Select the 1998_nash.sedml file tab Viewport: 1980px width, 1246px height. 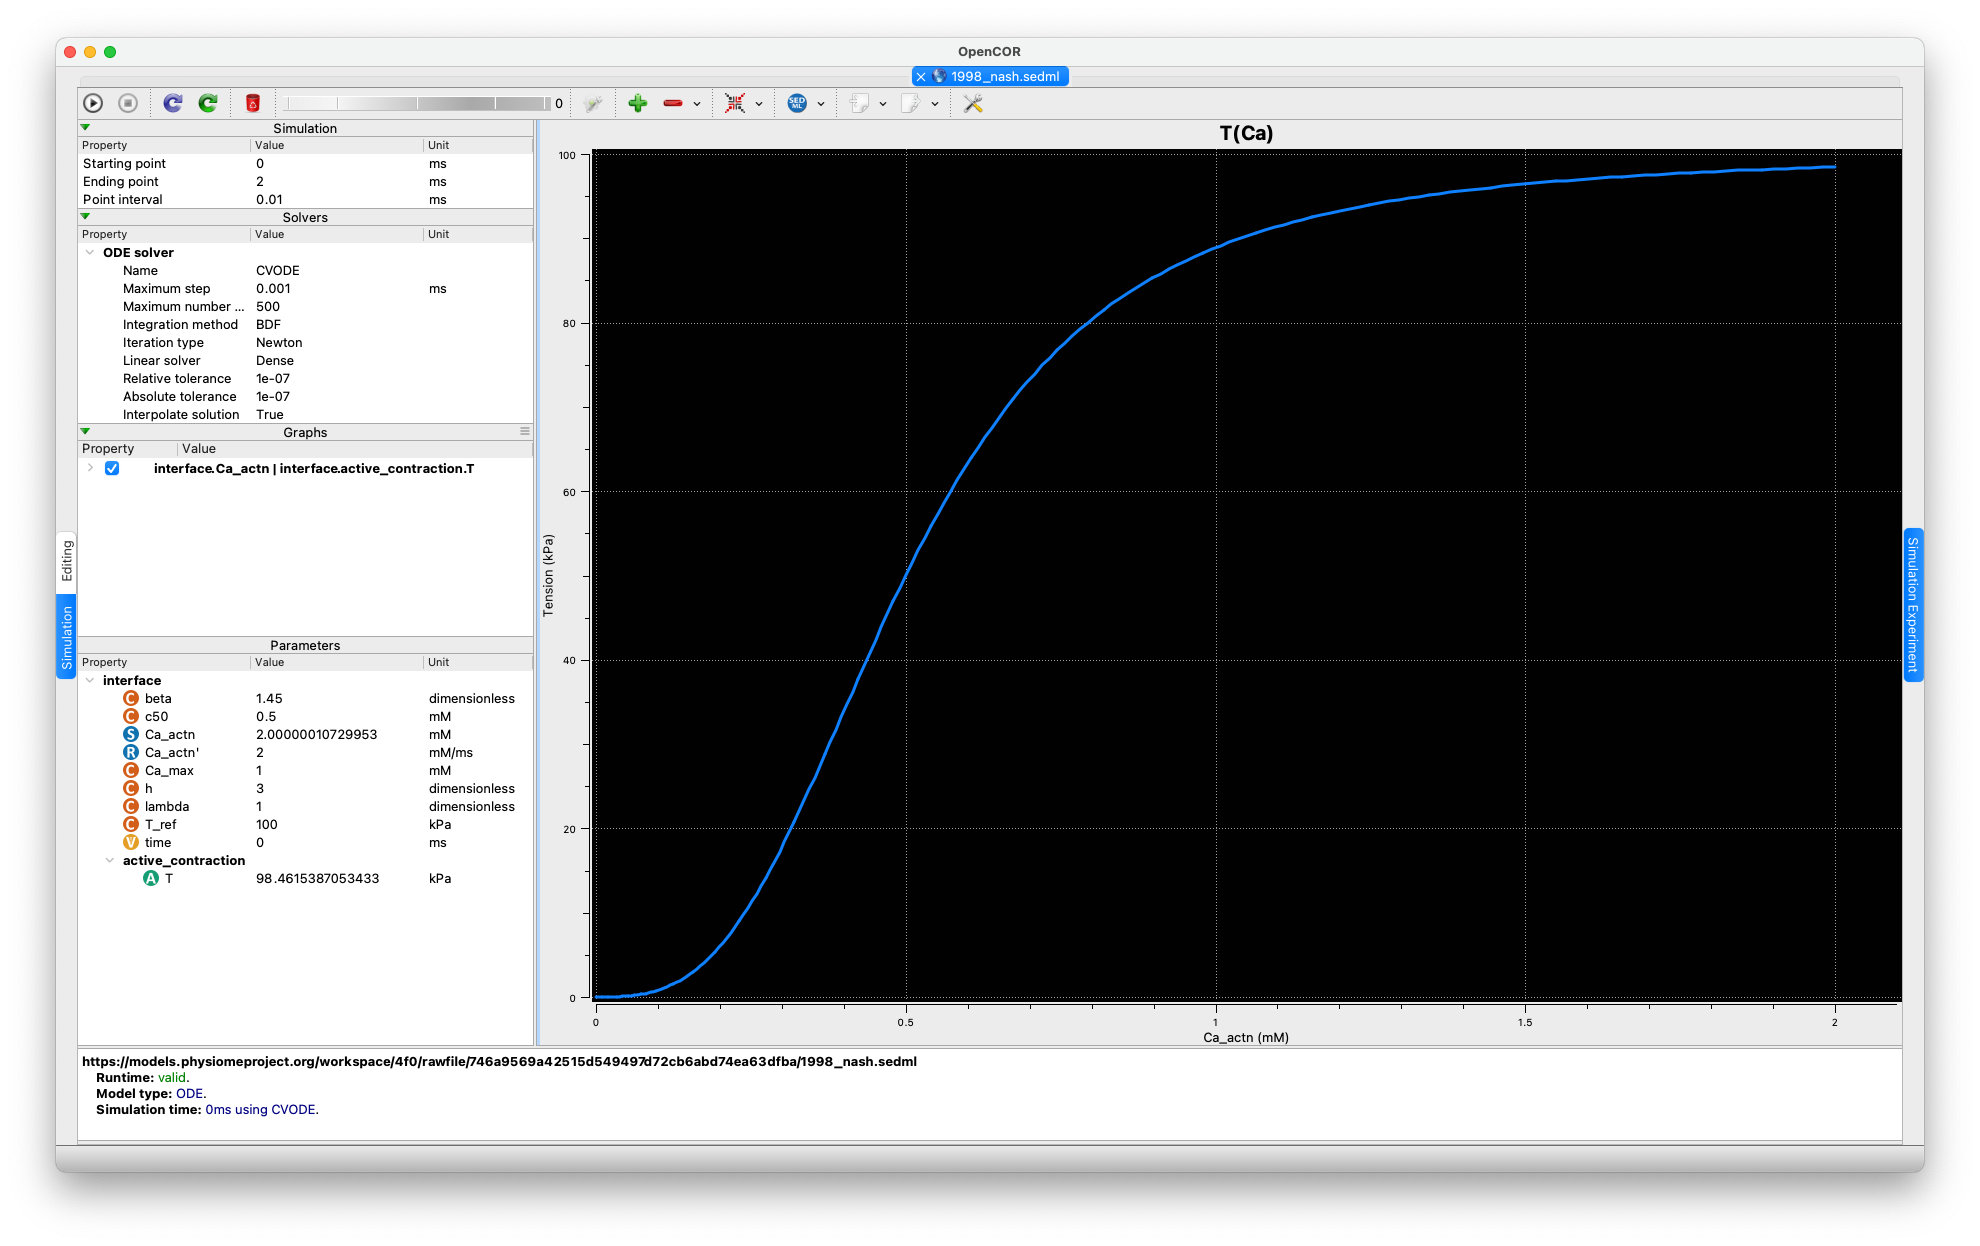1004,77
